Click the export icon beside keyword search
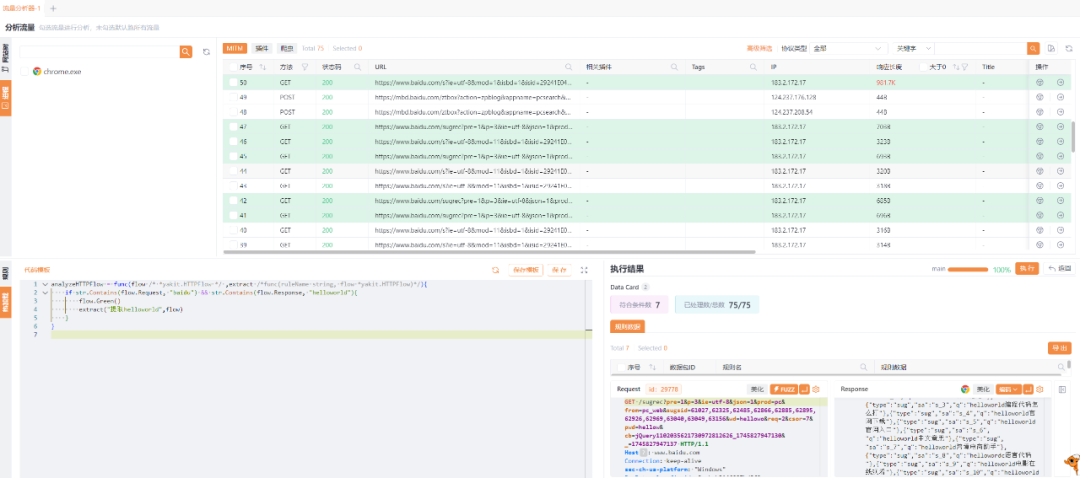 pyautogui.click(x=1051, y=48)
